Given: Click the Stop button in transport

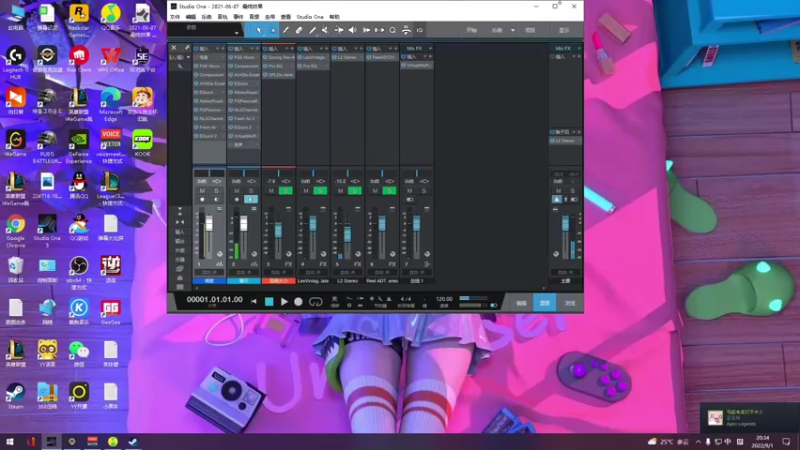Looking at the screenshot, I should (269, 302).
